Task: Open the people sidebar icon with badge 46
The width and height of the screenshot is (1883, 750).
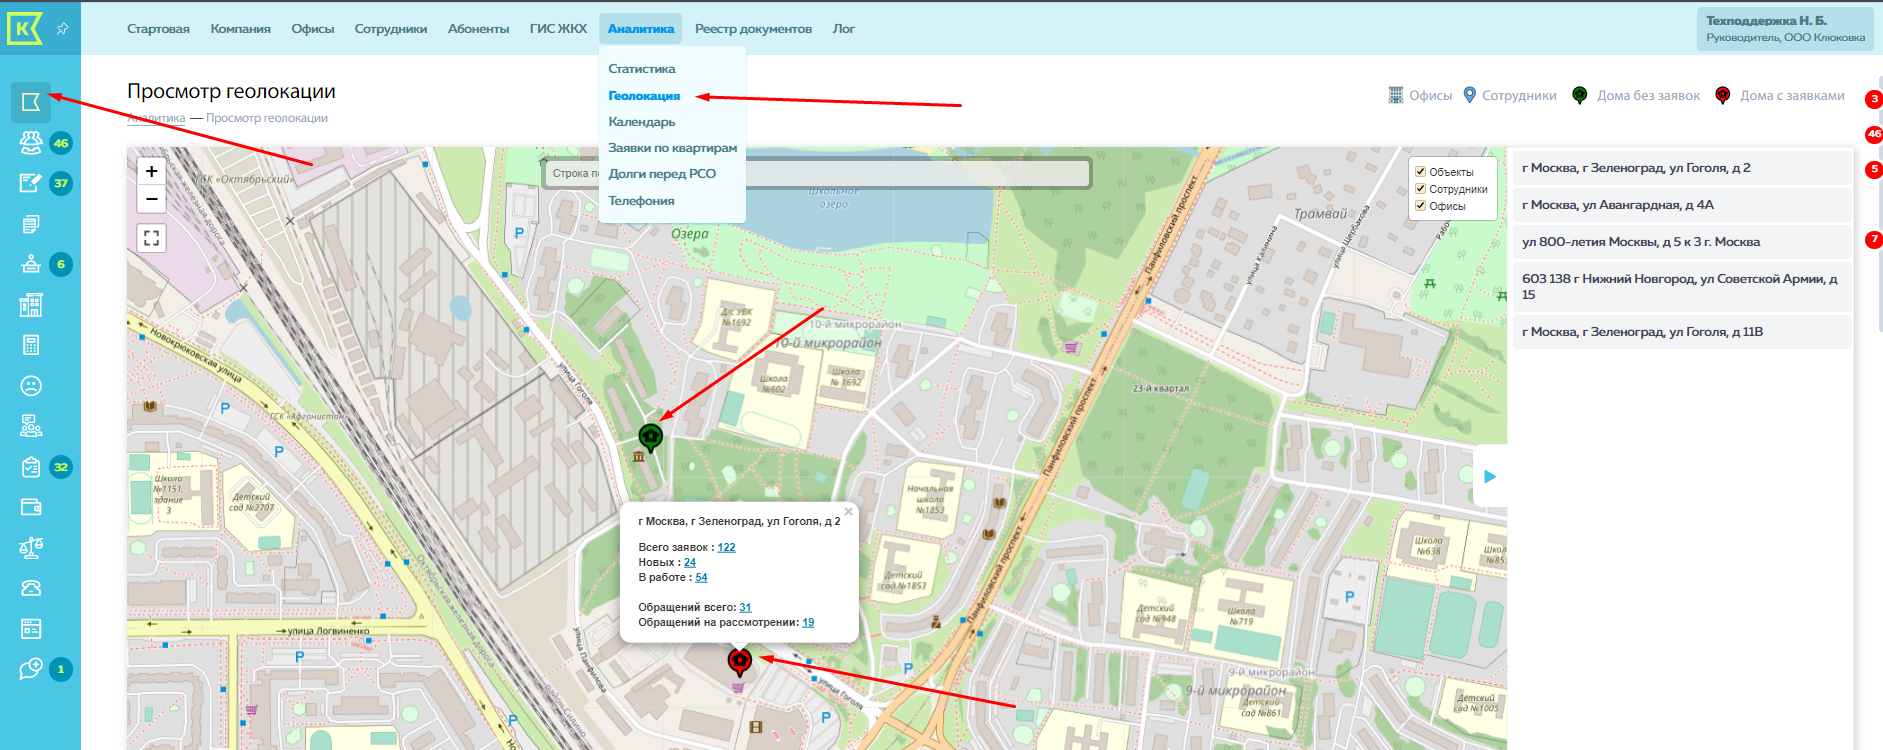Action: click(x=31, y=142)
